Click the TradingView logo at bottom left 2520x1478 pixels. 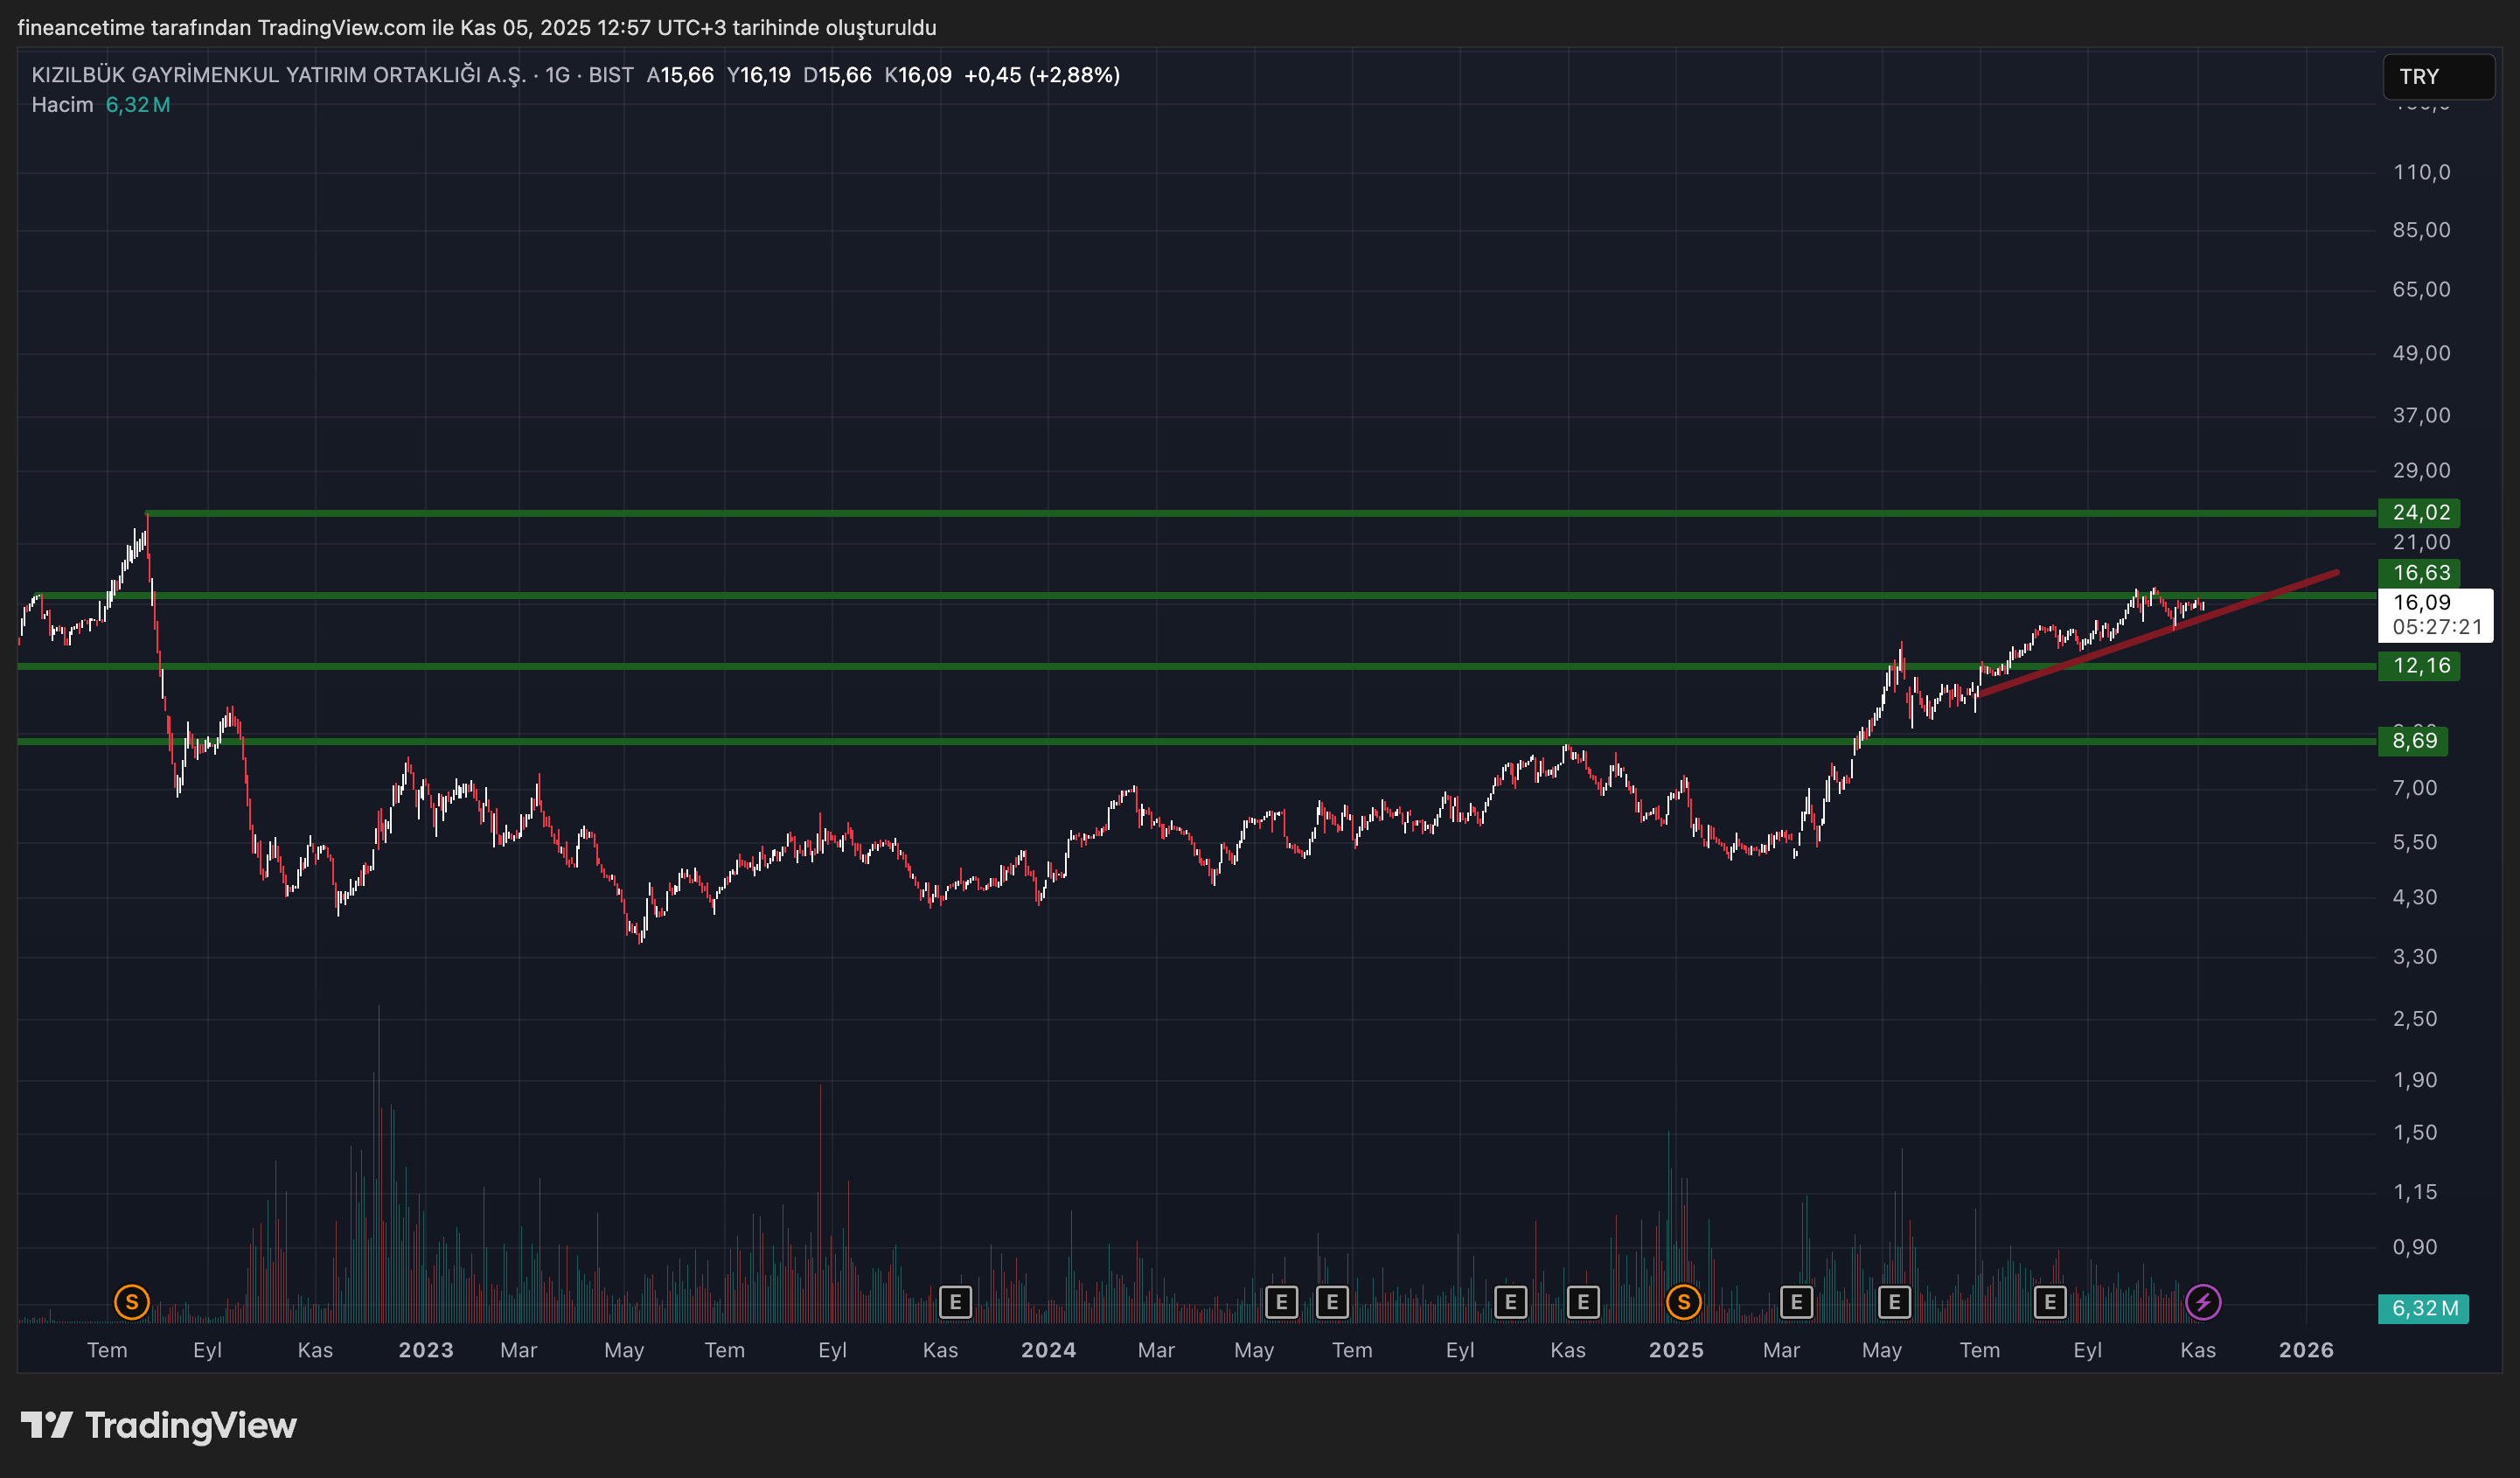click(159, 1425)
